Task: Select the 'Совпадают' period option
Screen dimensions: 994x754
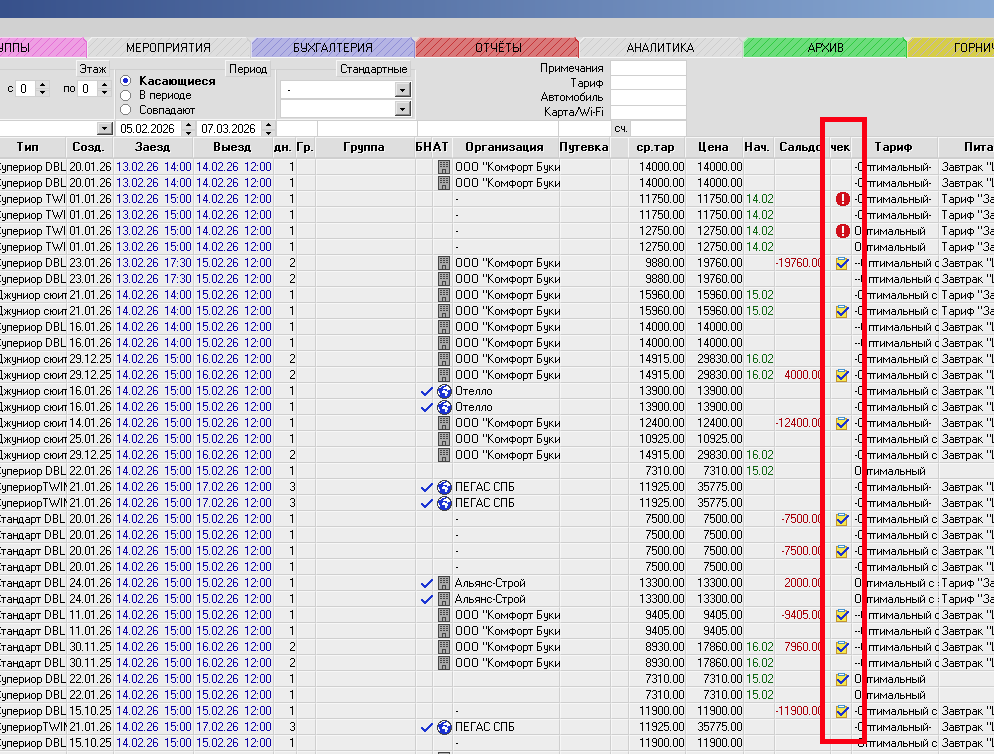Action: click(125, 110)
